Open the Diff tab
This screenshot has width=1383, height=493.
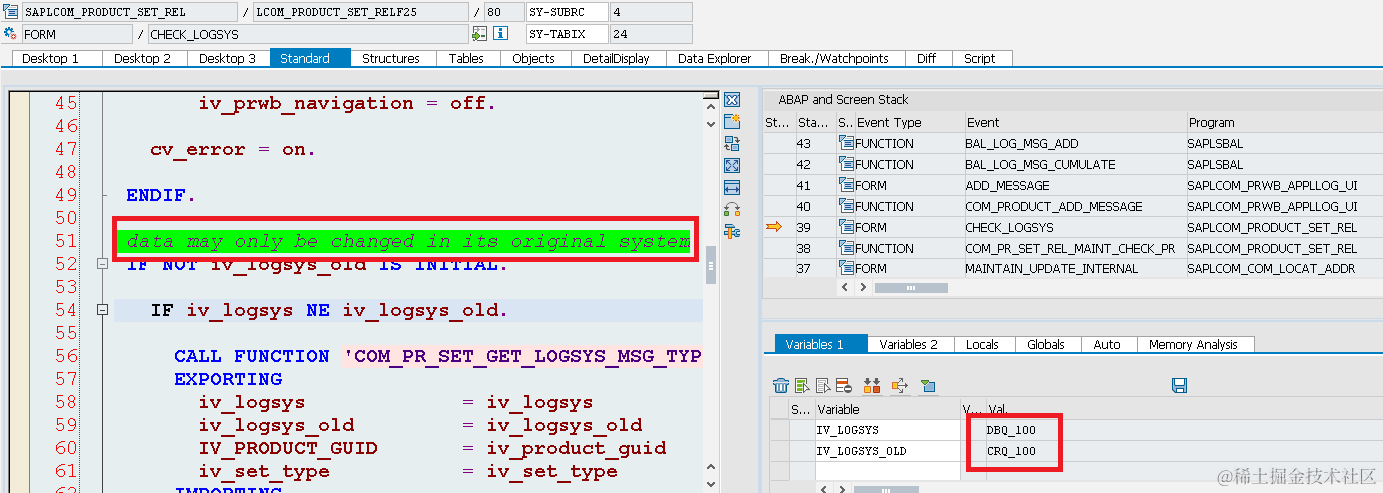point(926,58)
